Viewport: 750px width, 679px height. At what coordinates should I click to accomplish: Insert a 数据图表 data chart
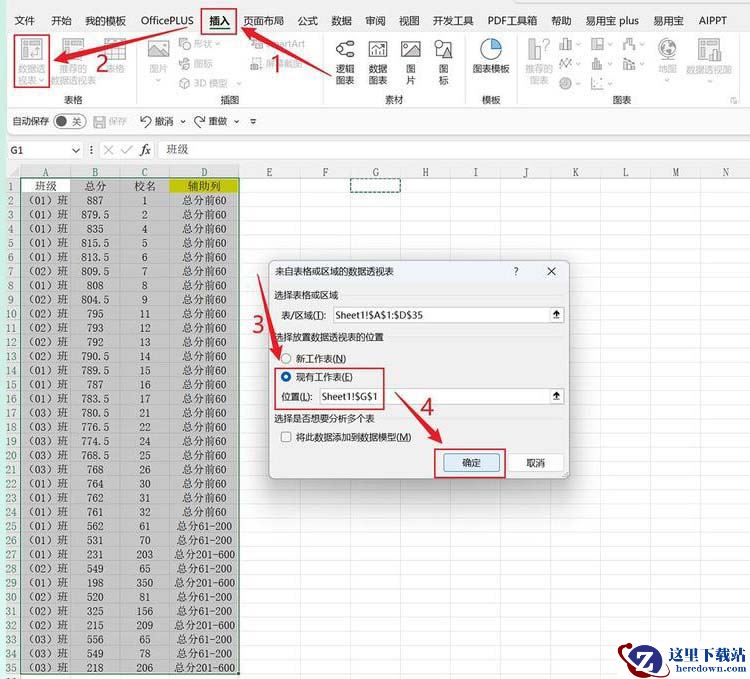coord(378,63)
